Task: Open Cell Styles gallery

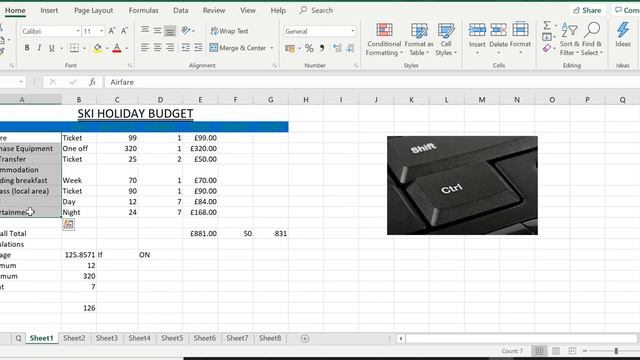Action: point(446,39)
